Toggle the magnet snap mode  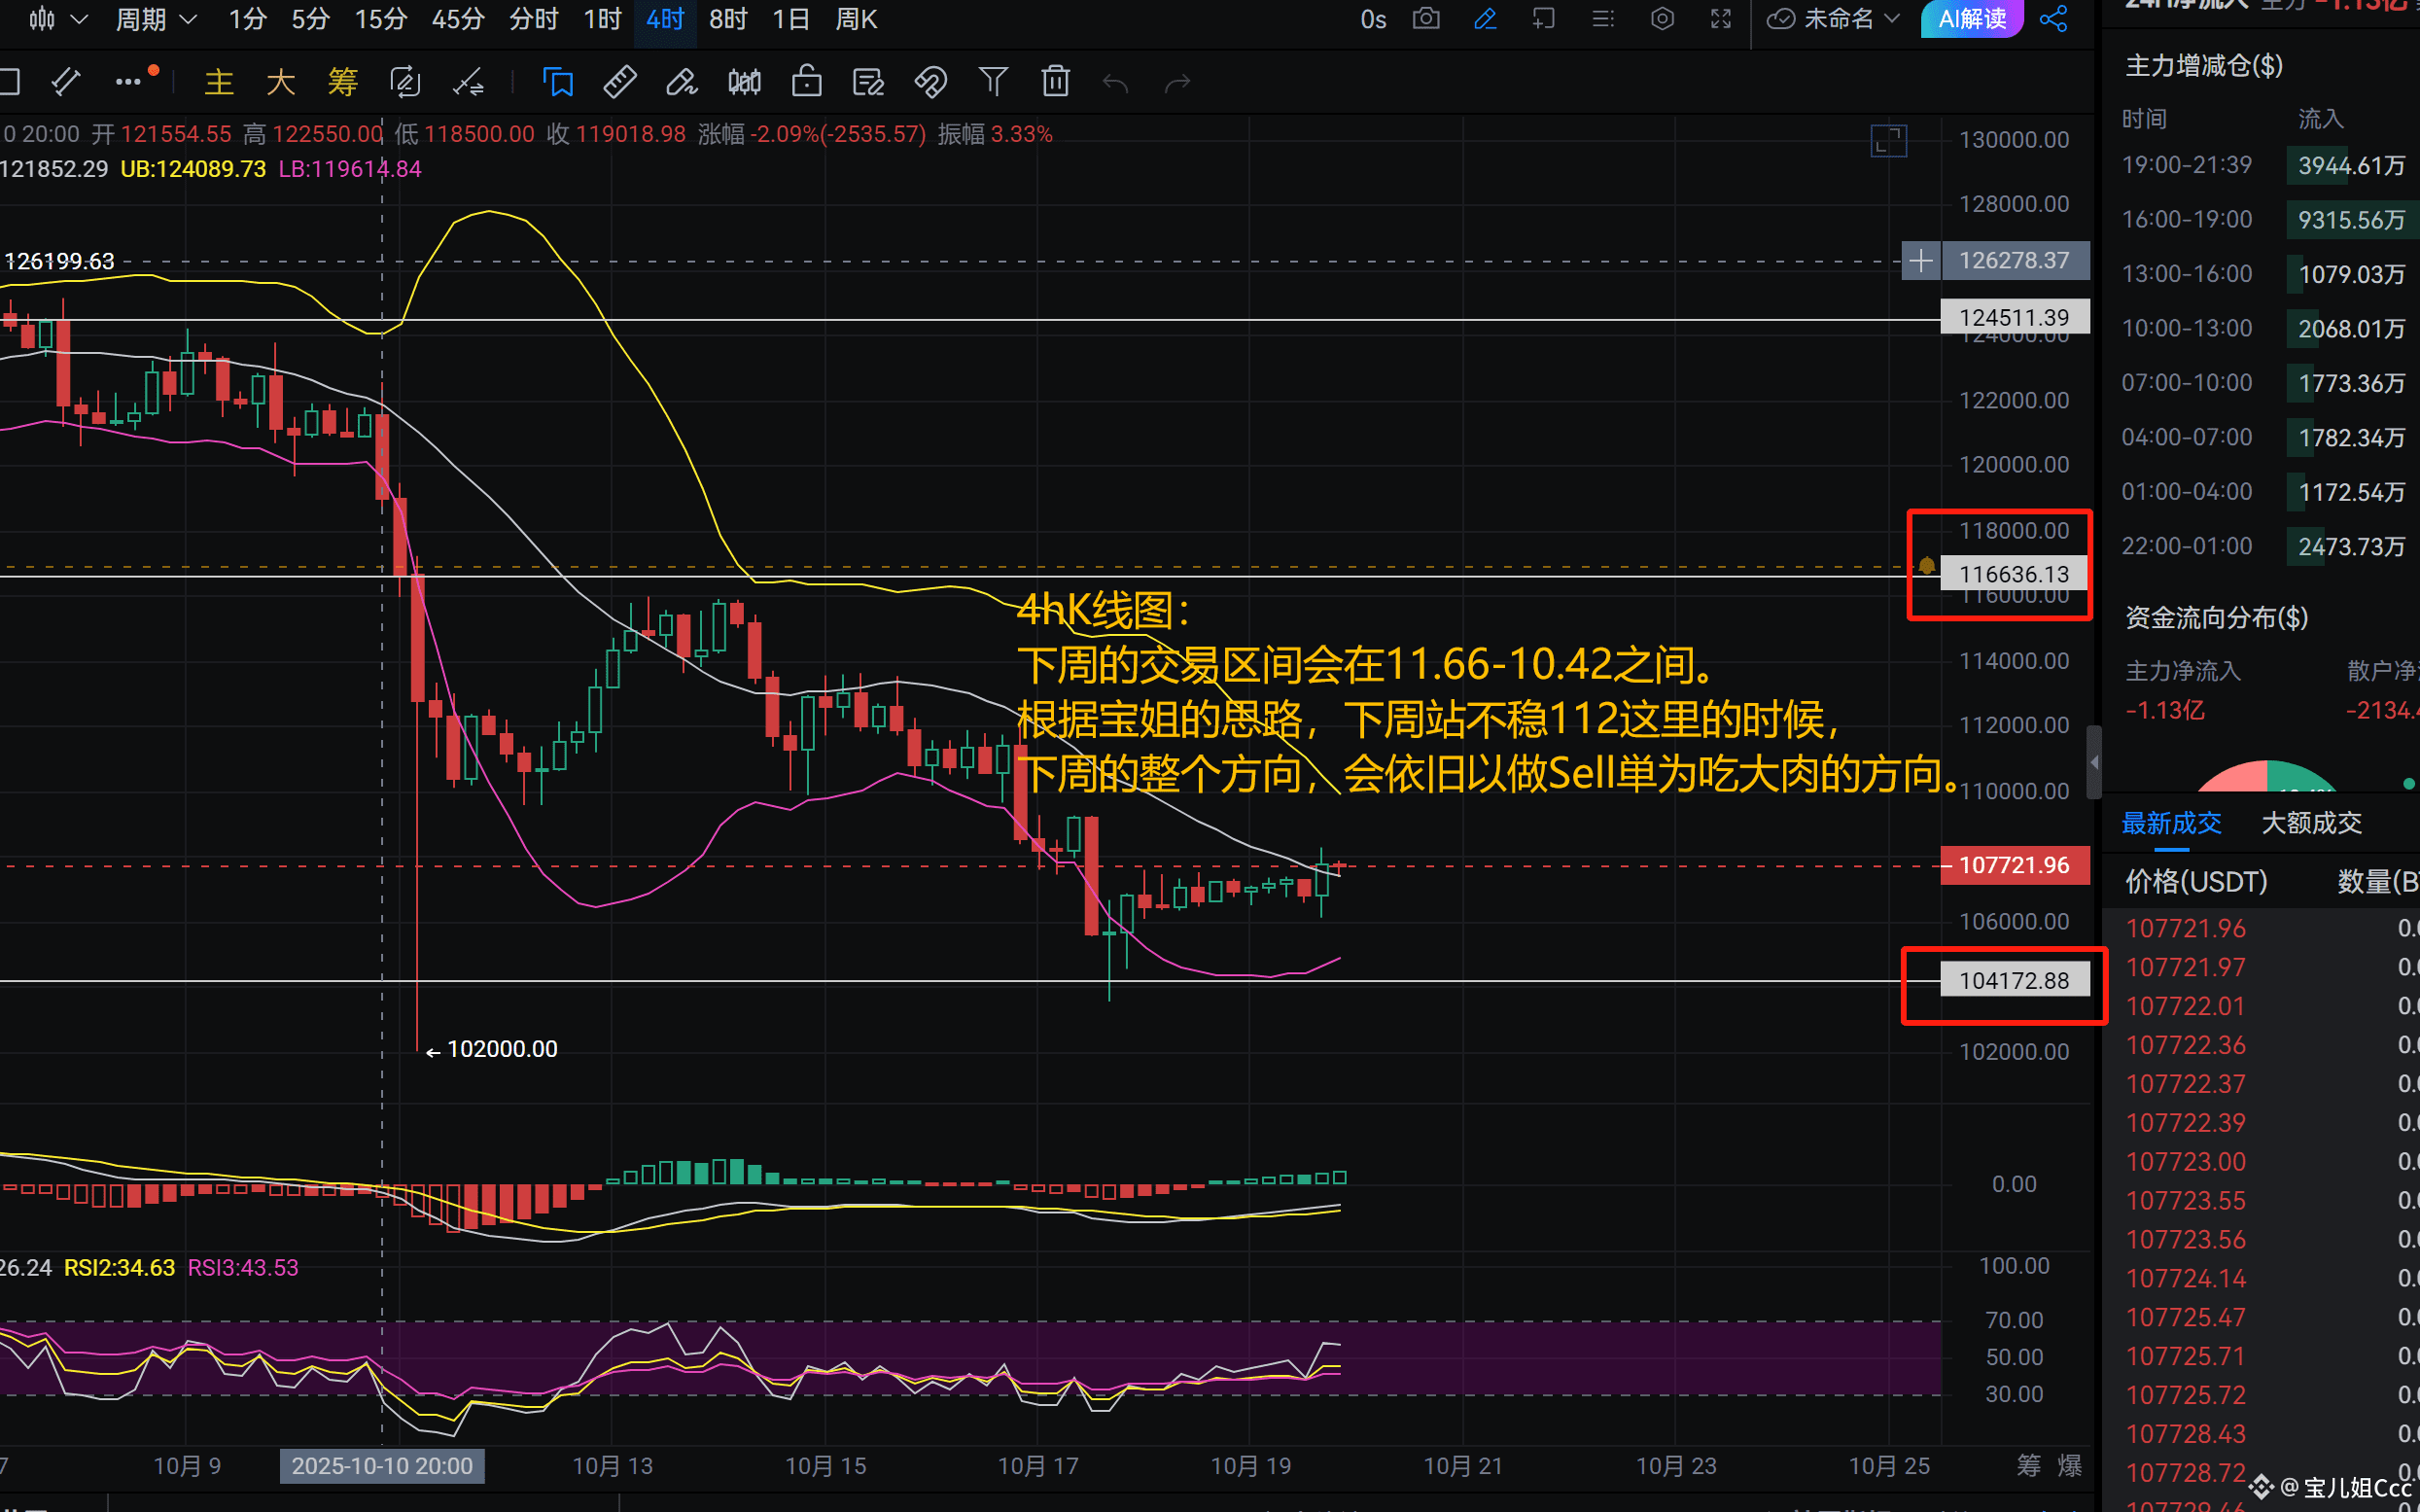pyautogui.click(x=930, y=82)
